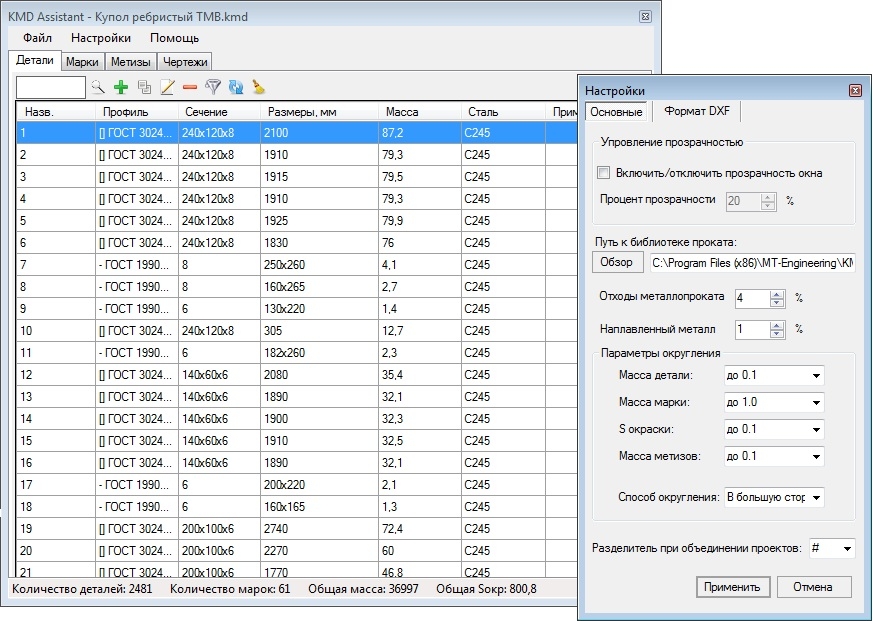873x621 pixels.
Task: Open the Масса марки rounding dropdown
Action: 816,402
